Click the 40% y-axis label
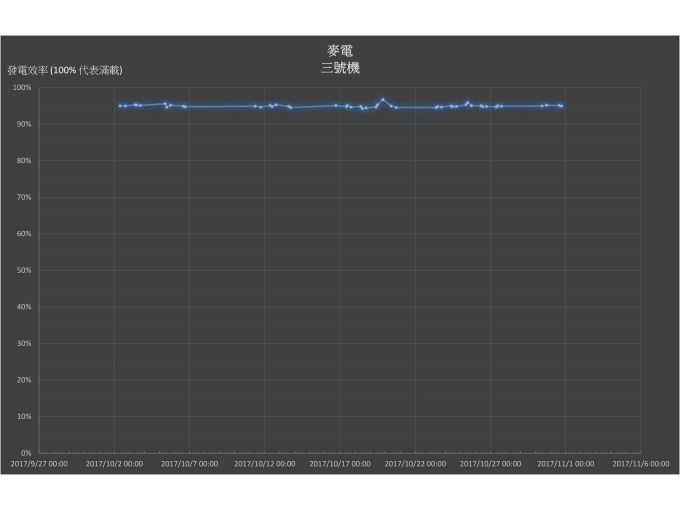 [x=24, y=307]
